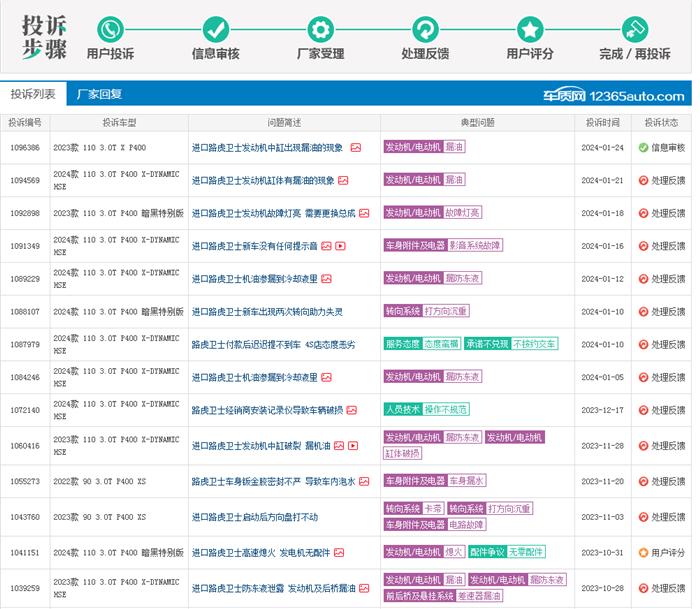Open complaint 进口路虎卫士发动机中缸出现漏油的现象
Screen dimensions: 700x609
(x=267, y=148)
